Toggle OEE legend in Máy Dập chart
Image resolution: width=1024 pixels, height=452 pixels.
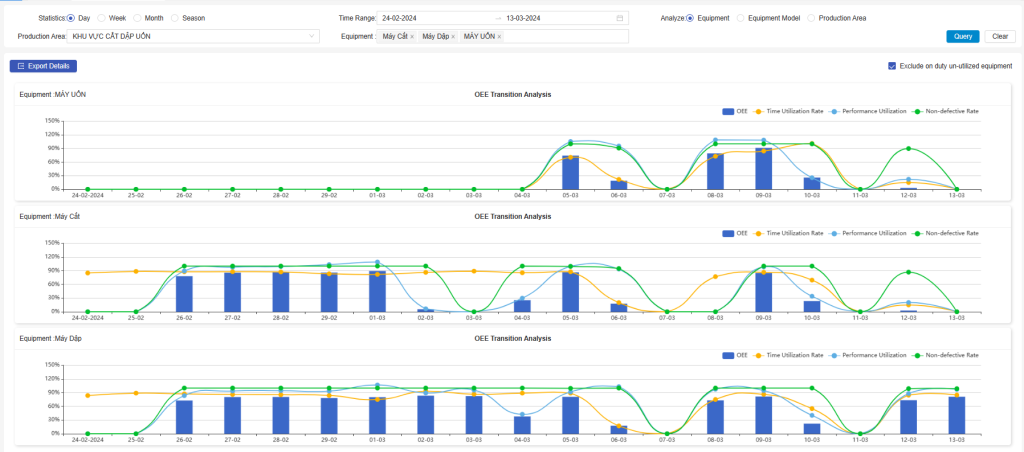point(735,355)
